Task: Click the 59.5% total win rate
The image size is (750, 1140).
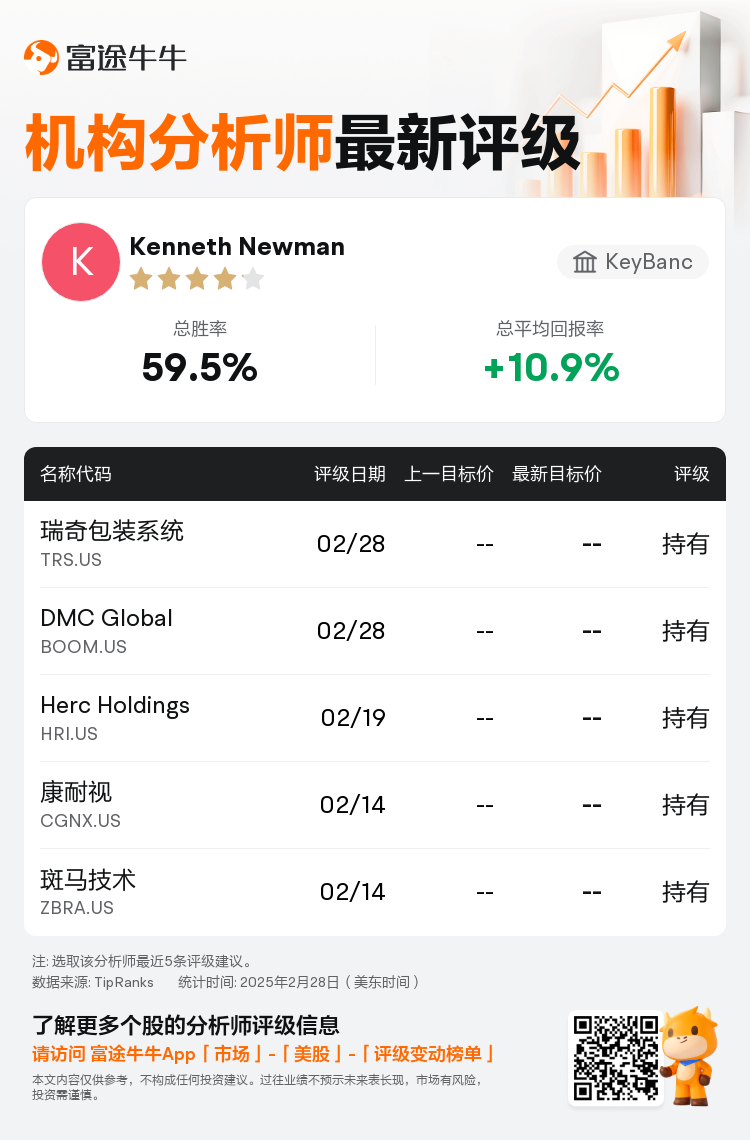Action: click(x=200, y=367)
